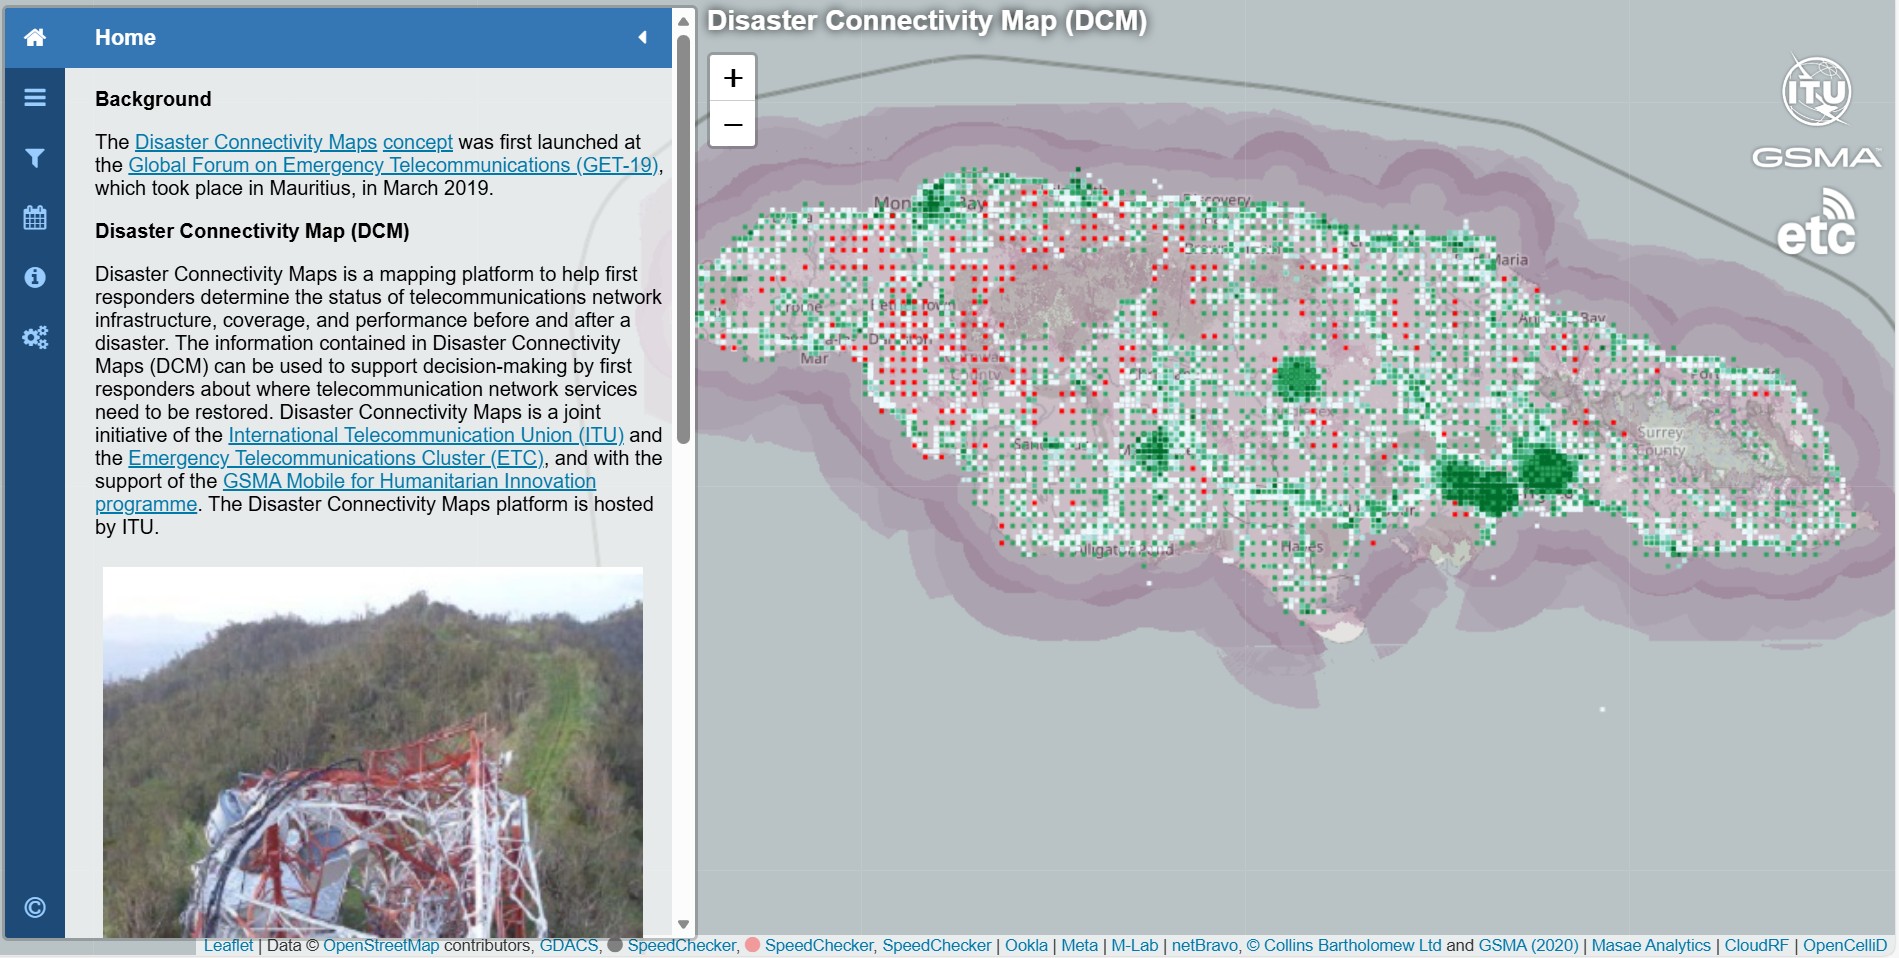Click the etc logo on the map

pyautogui.click(x=1816, y=226)
